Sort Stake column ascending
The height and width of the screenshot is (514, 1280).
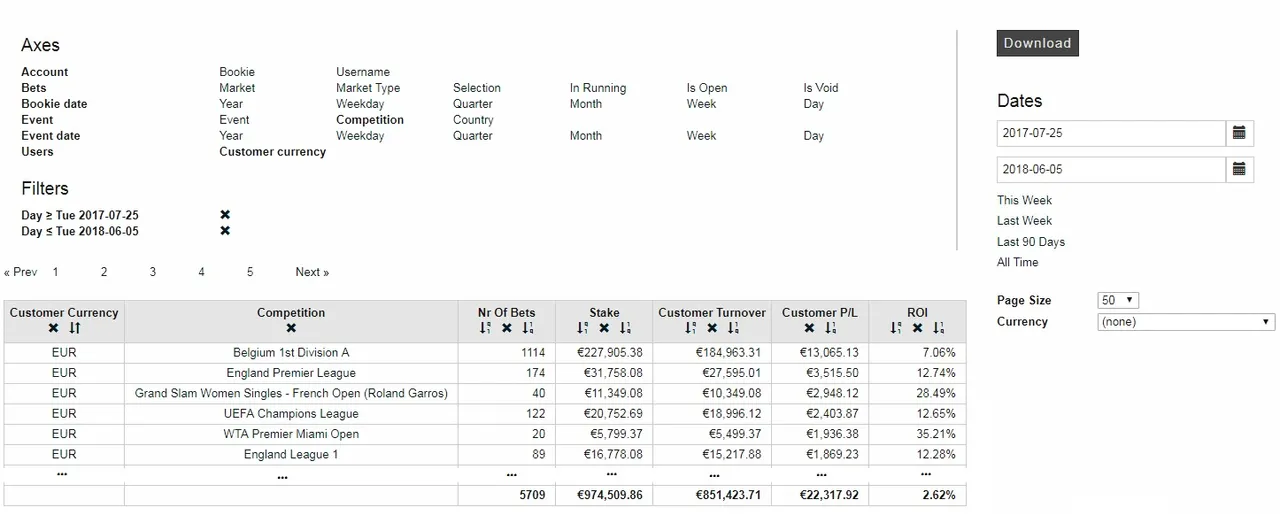(625, 328)
